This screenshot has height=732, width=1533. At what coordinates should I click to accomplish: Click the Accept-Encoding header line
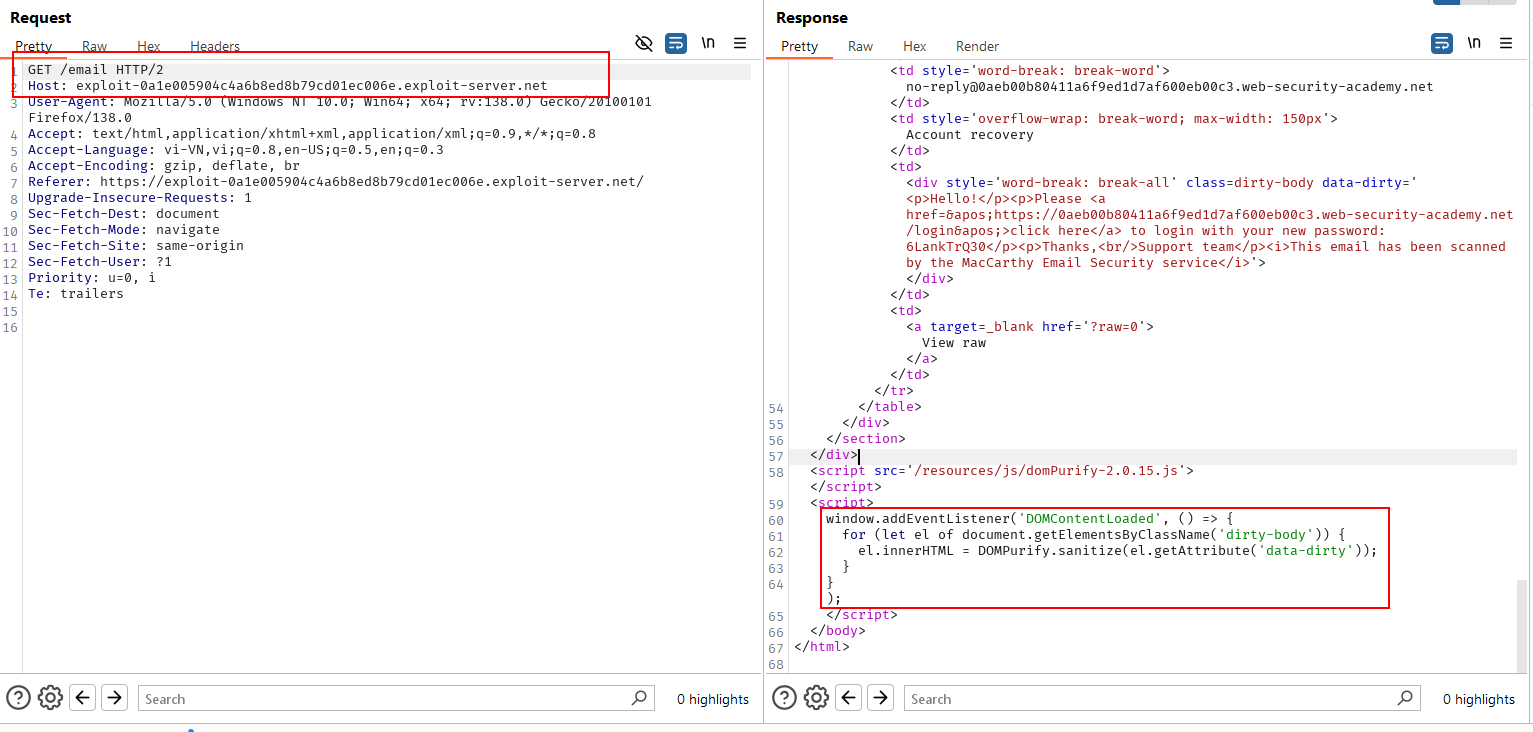164,166
